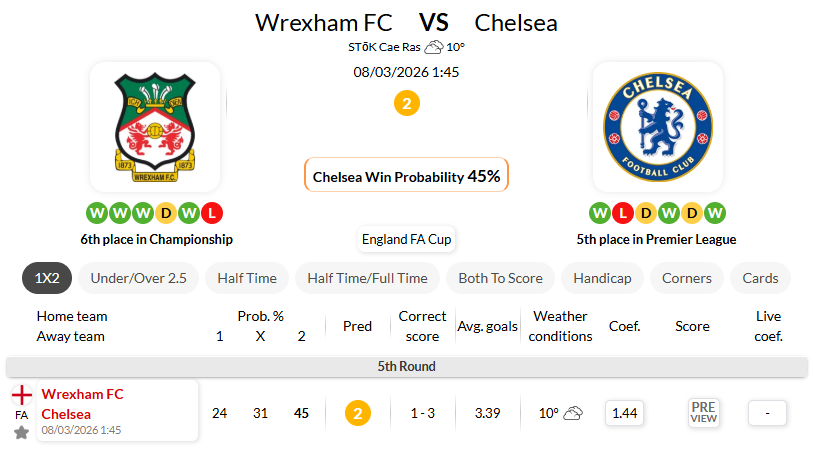Open the Wrexham FC team link in the match row

82,394
